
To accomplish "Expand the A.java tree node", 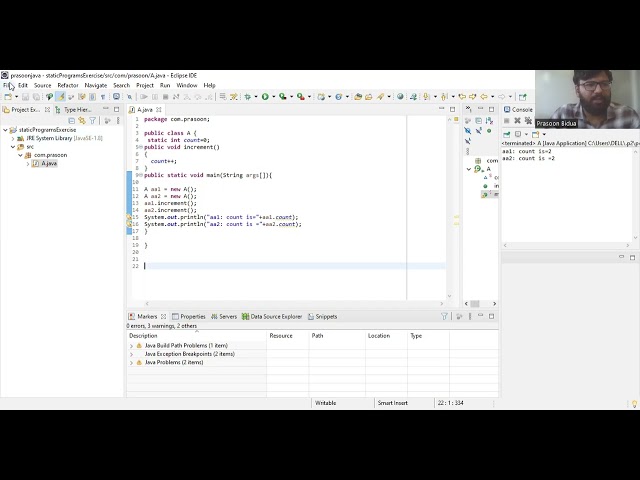I will tap(28, 164).
